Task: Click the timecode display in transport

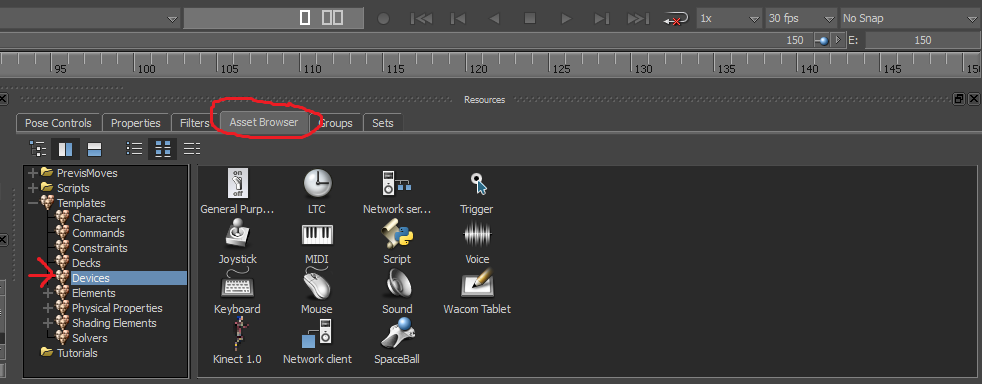Action: [x=274, y=18]
